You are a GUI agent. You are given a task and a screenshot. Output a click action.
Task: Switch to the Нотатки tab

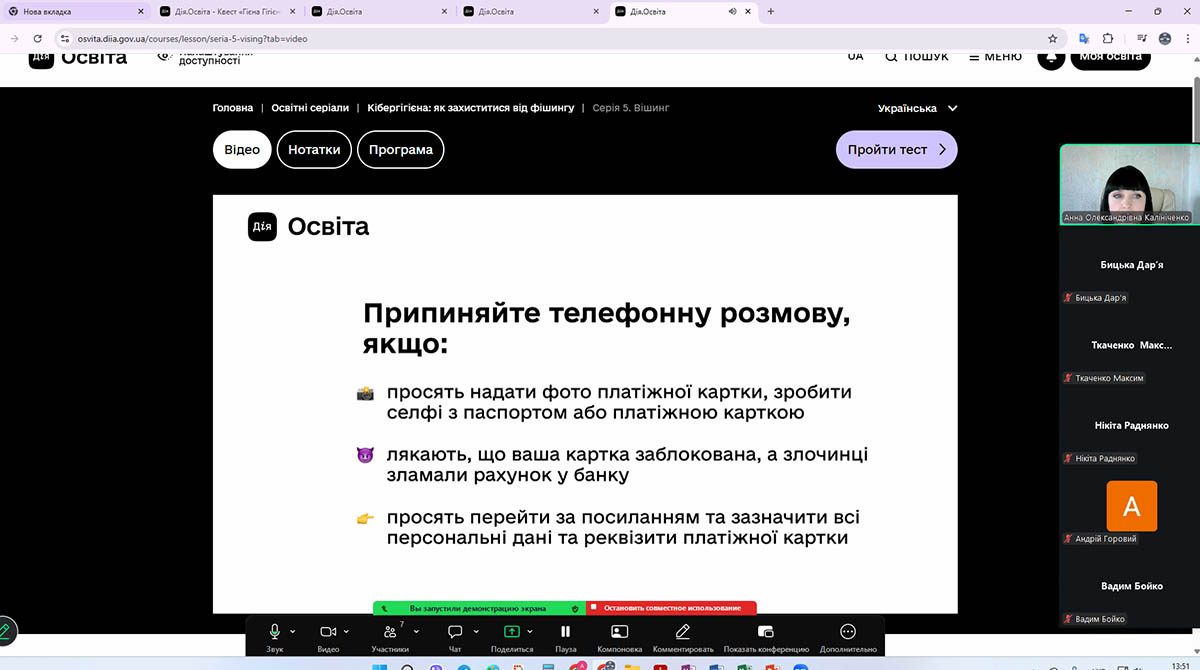(x=314, y=150)
